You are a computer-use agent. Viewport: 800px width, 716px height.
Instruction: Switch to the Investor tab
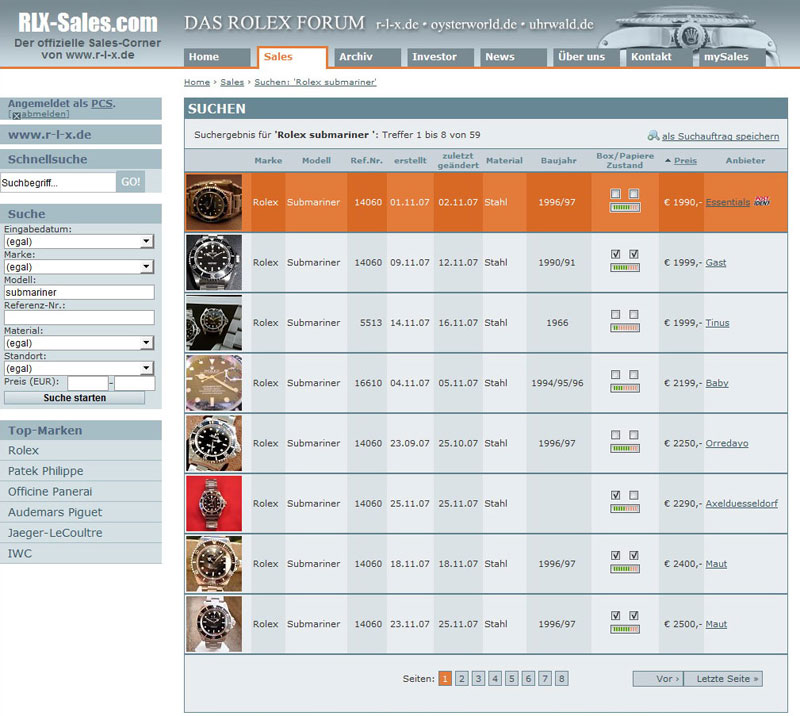coord(440,57)
